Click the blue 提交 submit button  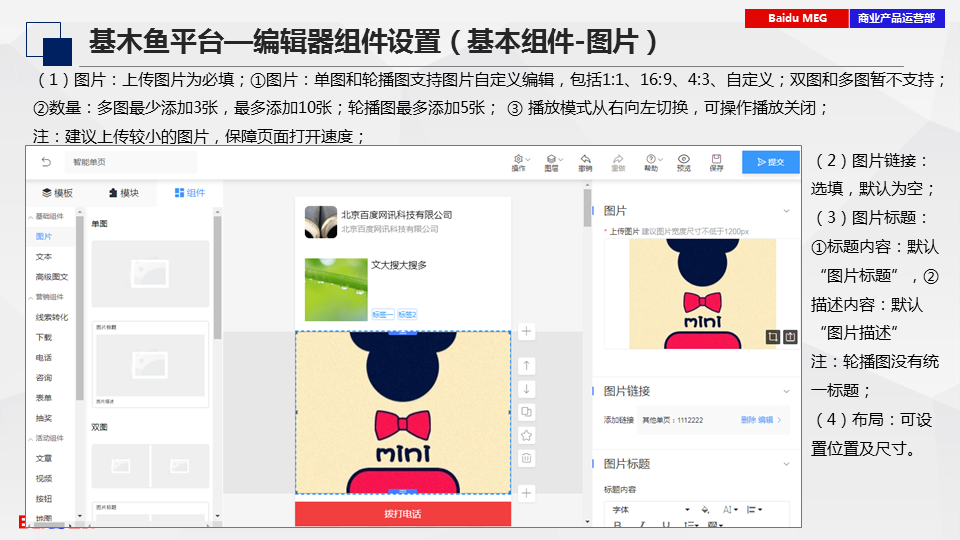tap(771, 162)
